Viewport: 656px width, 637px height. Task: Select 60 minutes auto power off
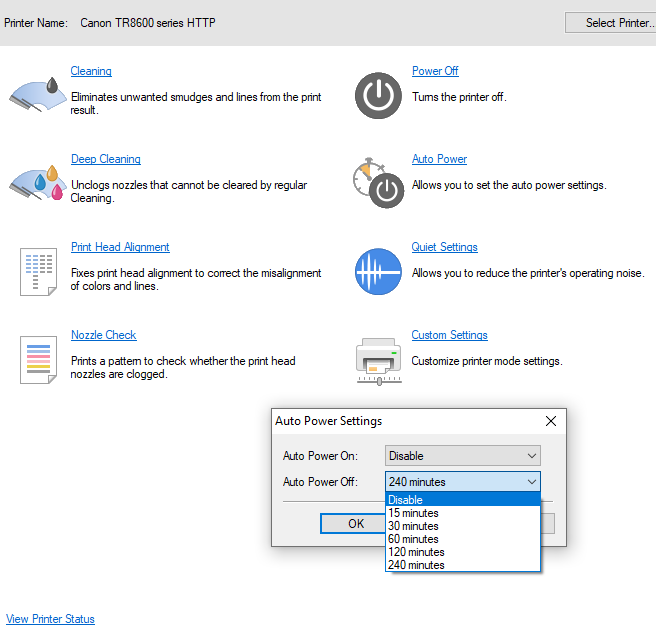(x=462, y=539)
